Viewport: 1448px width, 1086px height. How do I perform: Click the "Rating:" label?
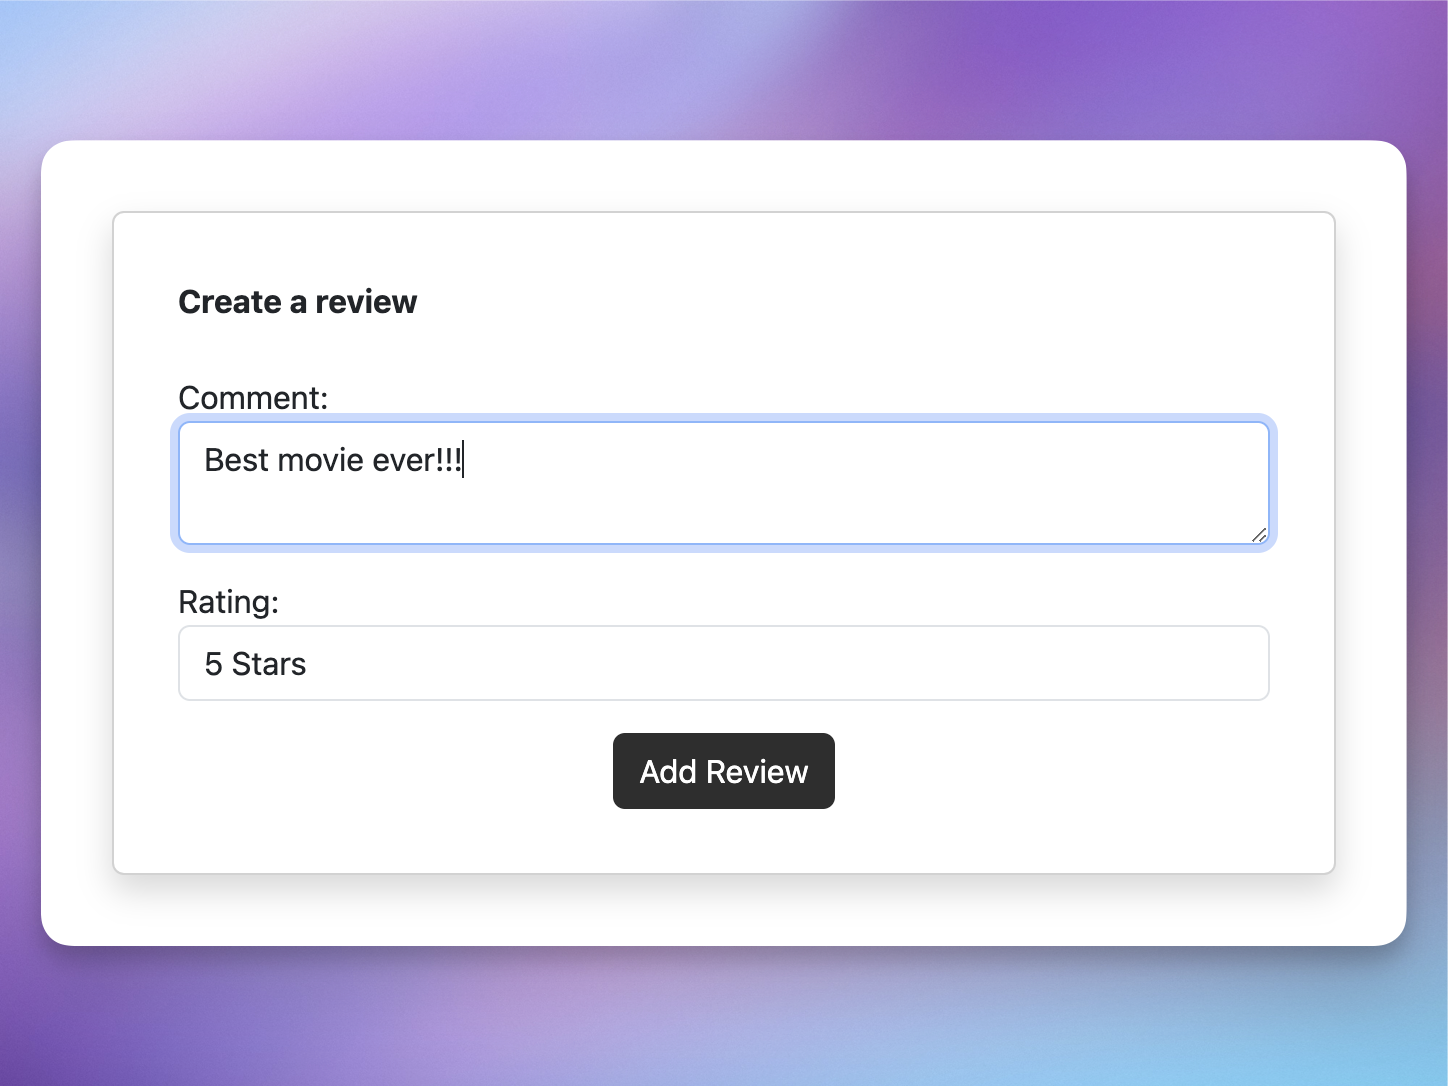pyautogui.click(x=228, y=602)
